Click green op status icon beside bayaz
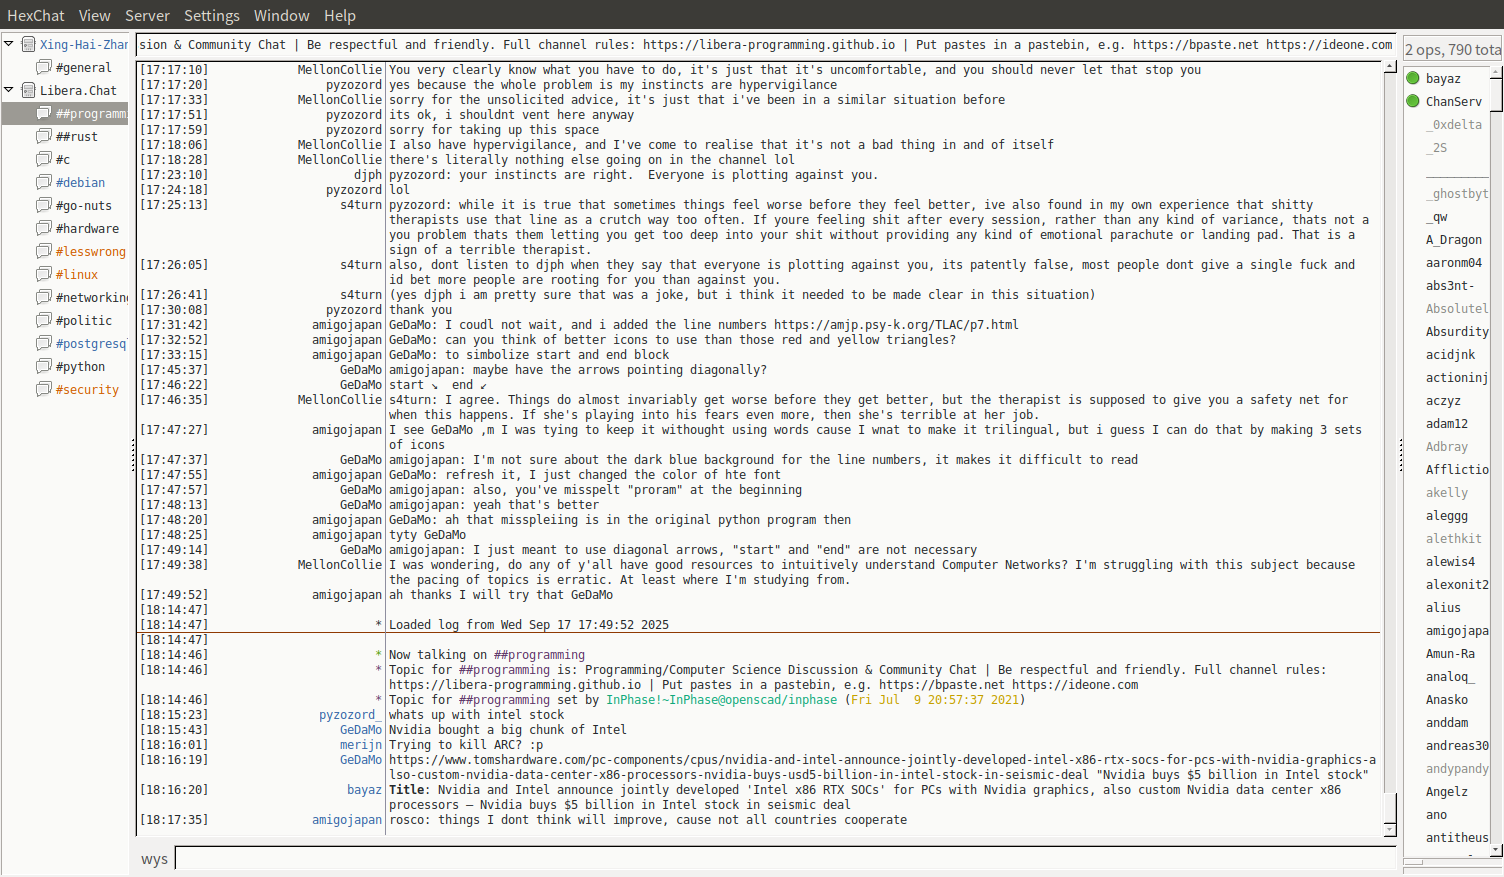Image resolution: width=1504 pixels, height=877 pixels. 1413,78
